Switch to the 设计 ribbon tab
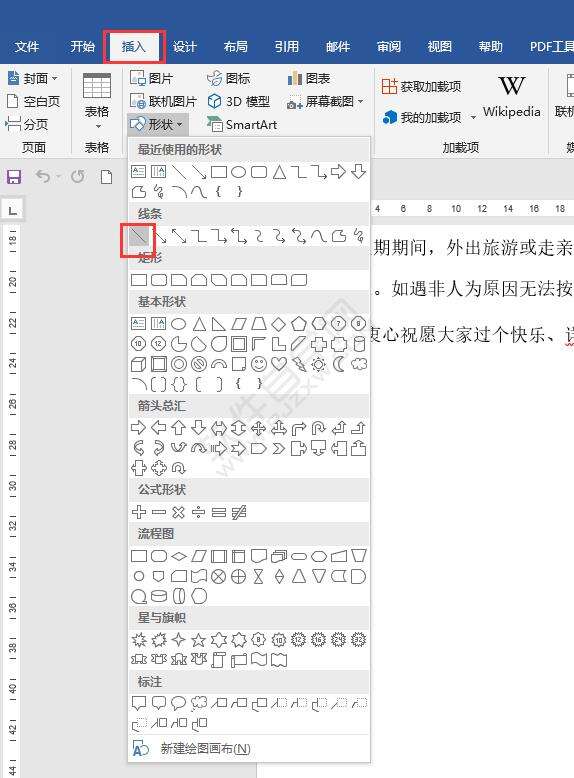Viewport: 574px width, 778px height. pyautogui.click(x=185, y=47)
